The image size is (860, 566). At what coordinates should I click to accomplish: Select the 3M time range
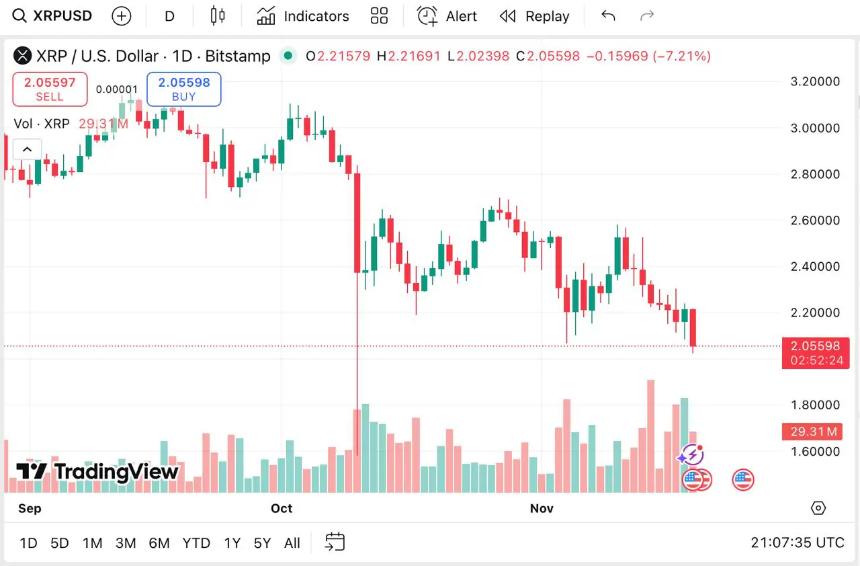(x=125, y=543)
